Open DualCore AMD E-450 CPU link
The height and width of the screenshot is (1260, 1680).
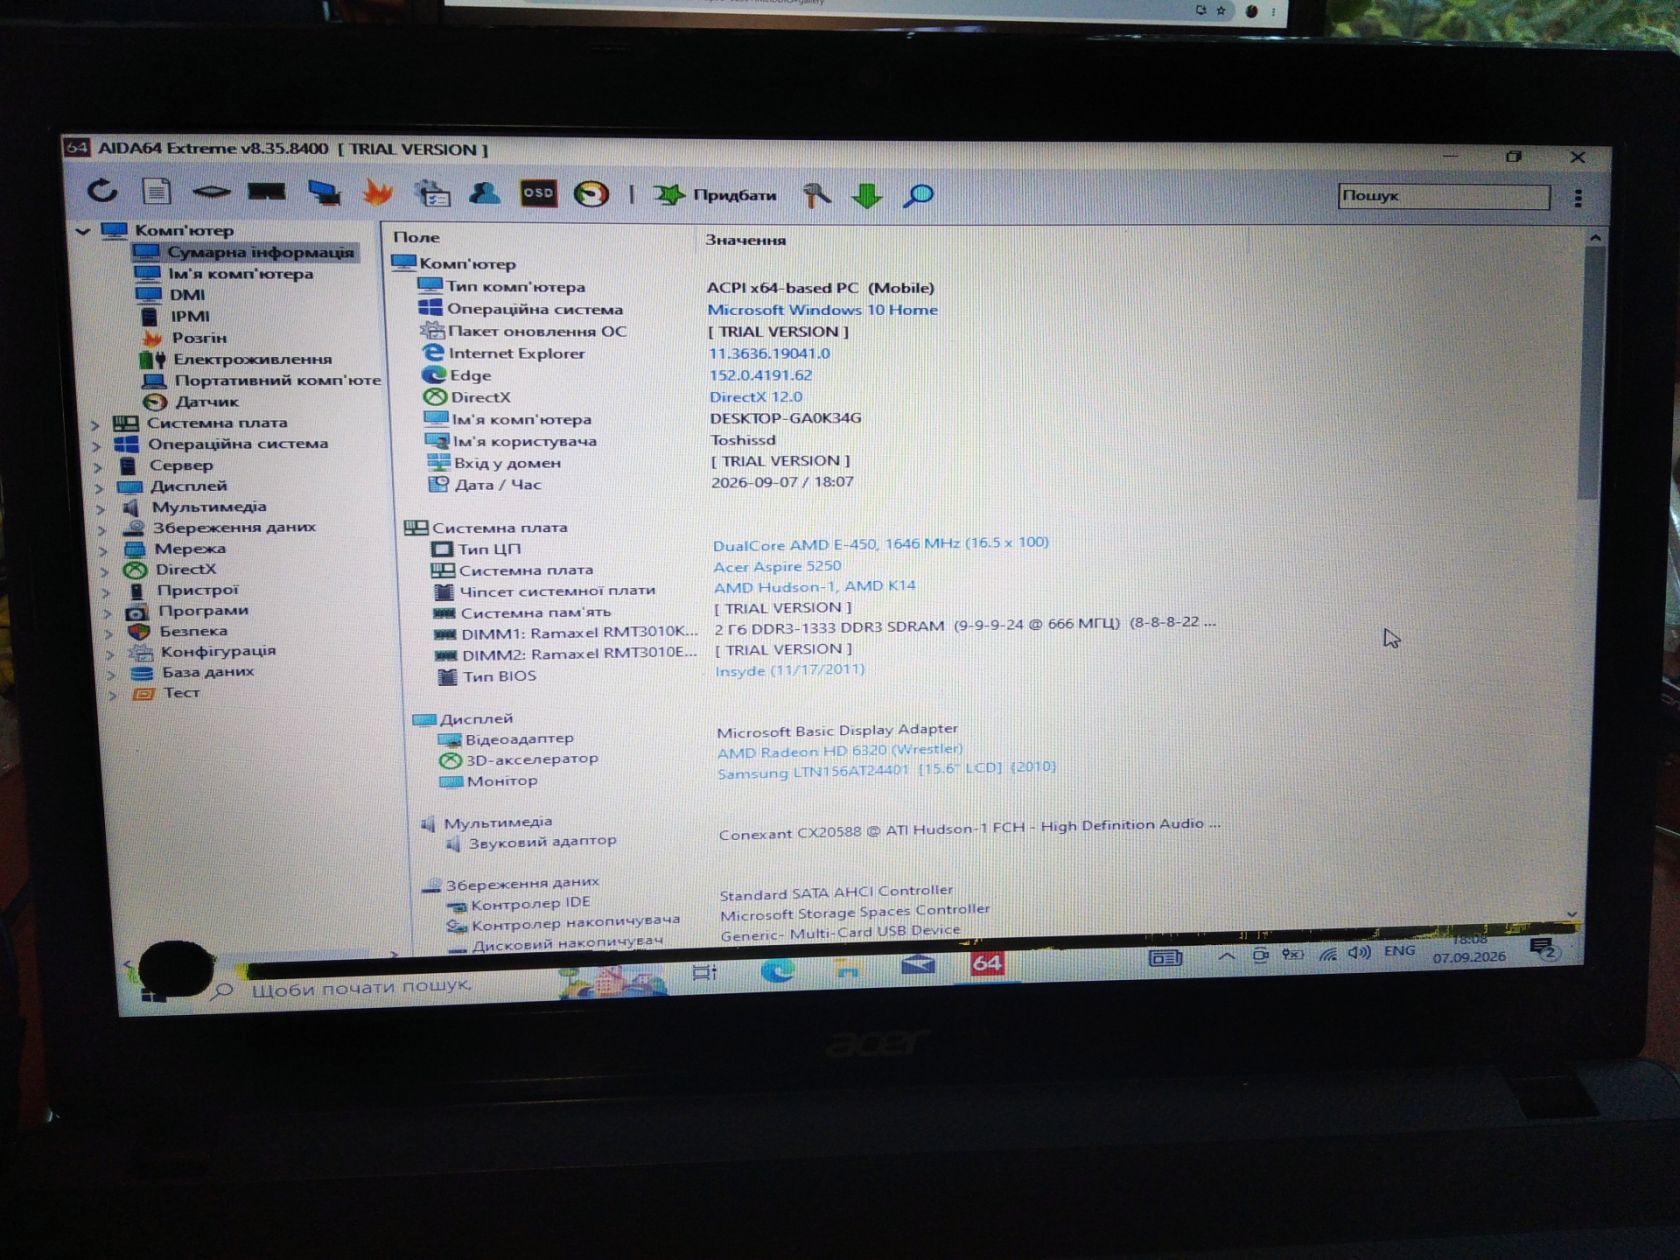(x=881, y=544)
